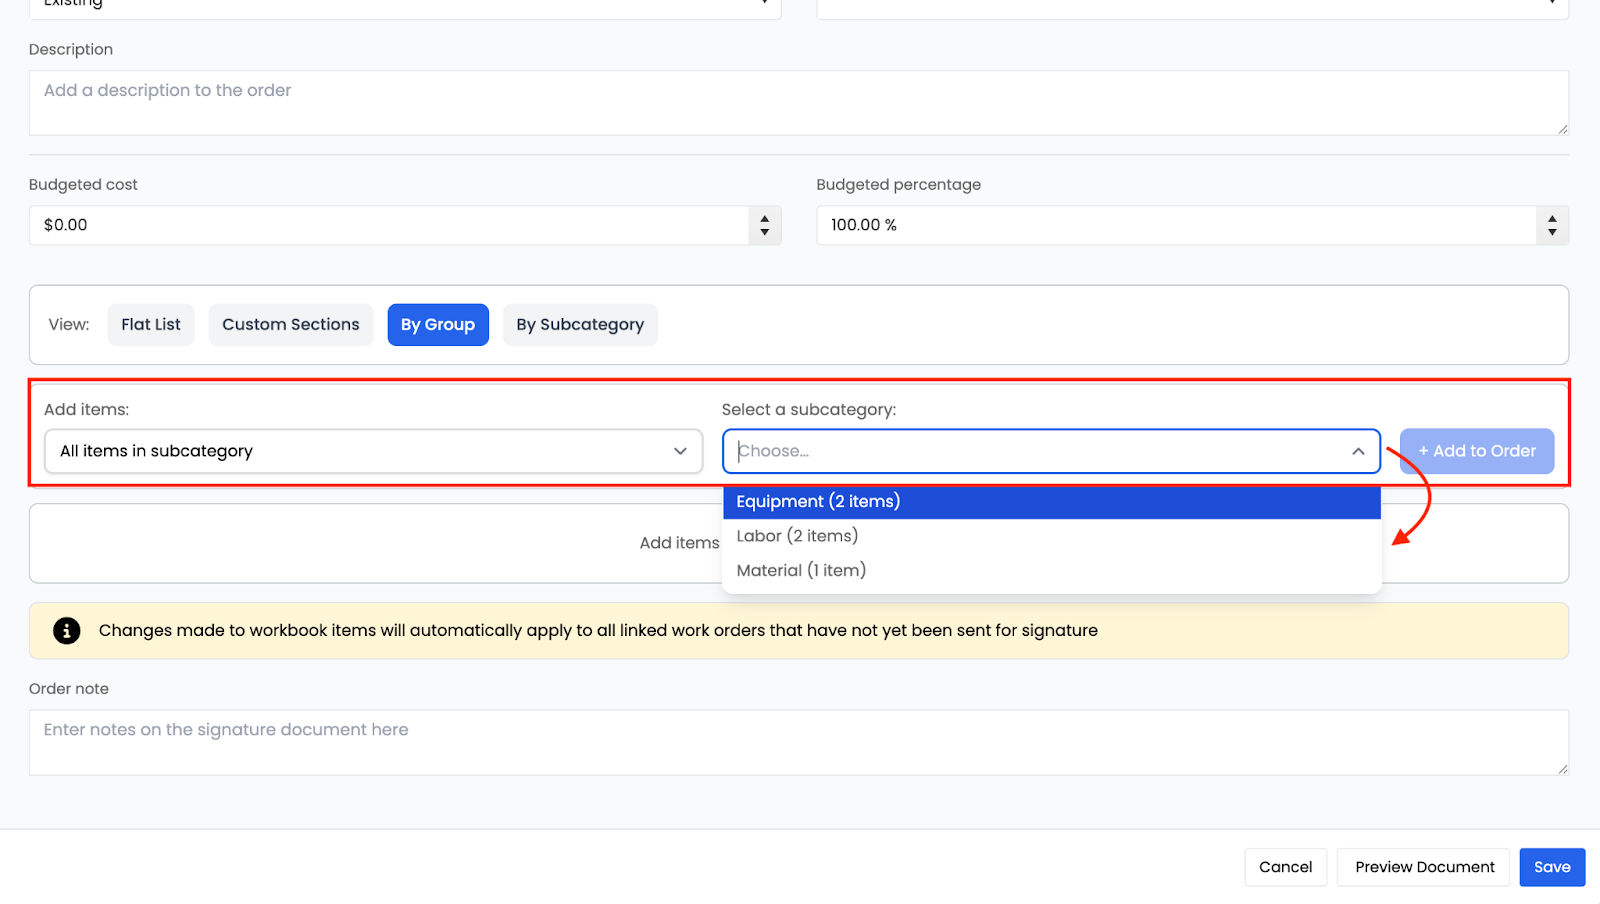Image resolution: width=1600 pixels, height=904 pixels.
Task: Cancel the order form
Action: [x=1285, y=867]
